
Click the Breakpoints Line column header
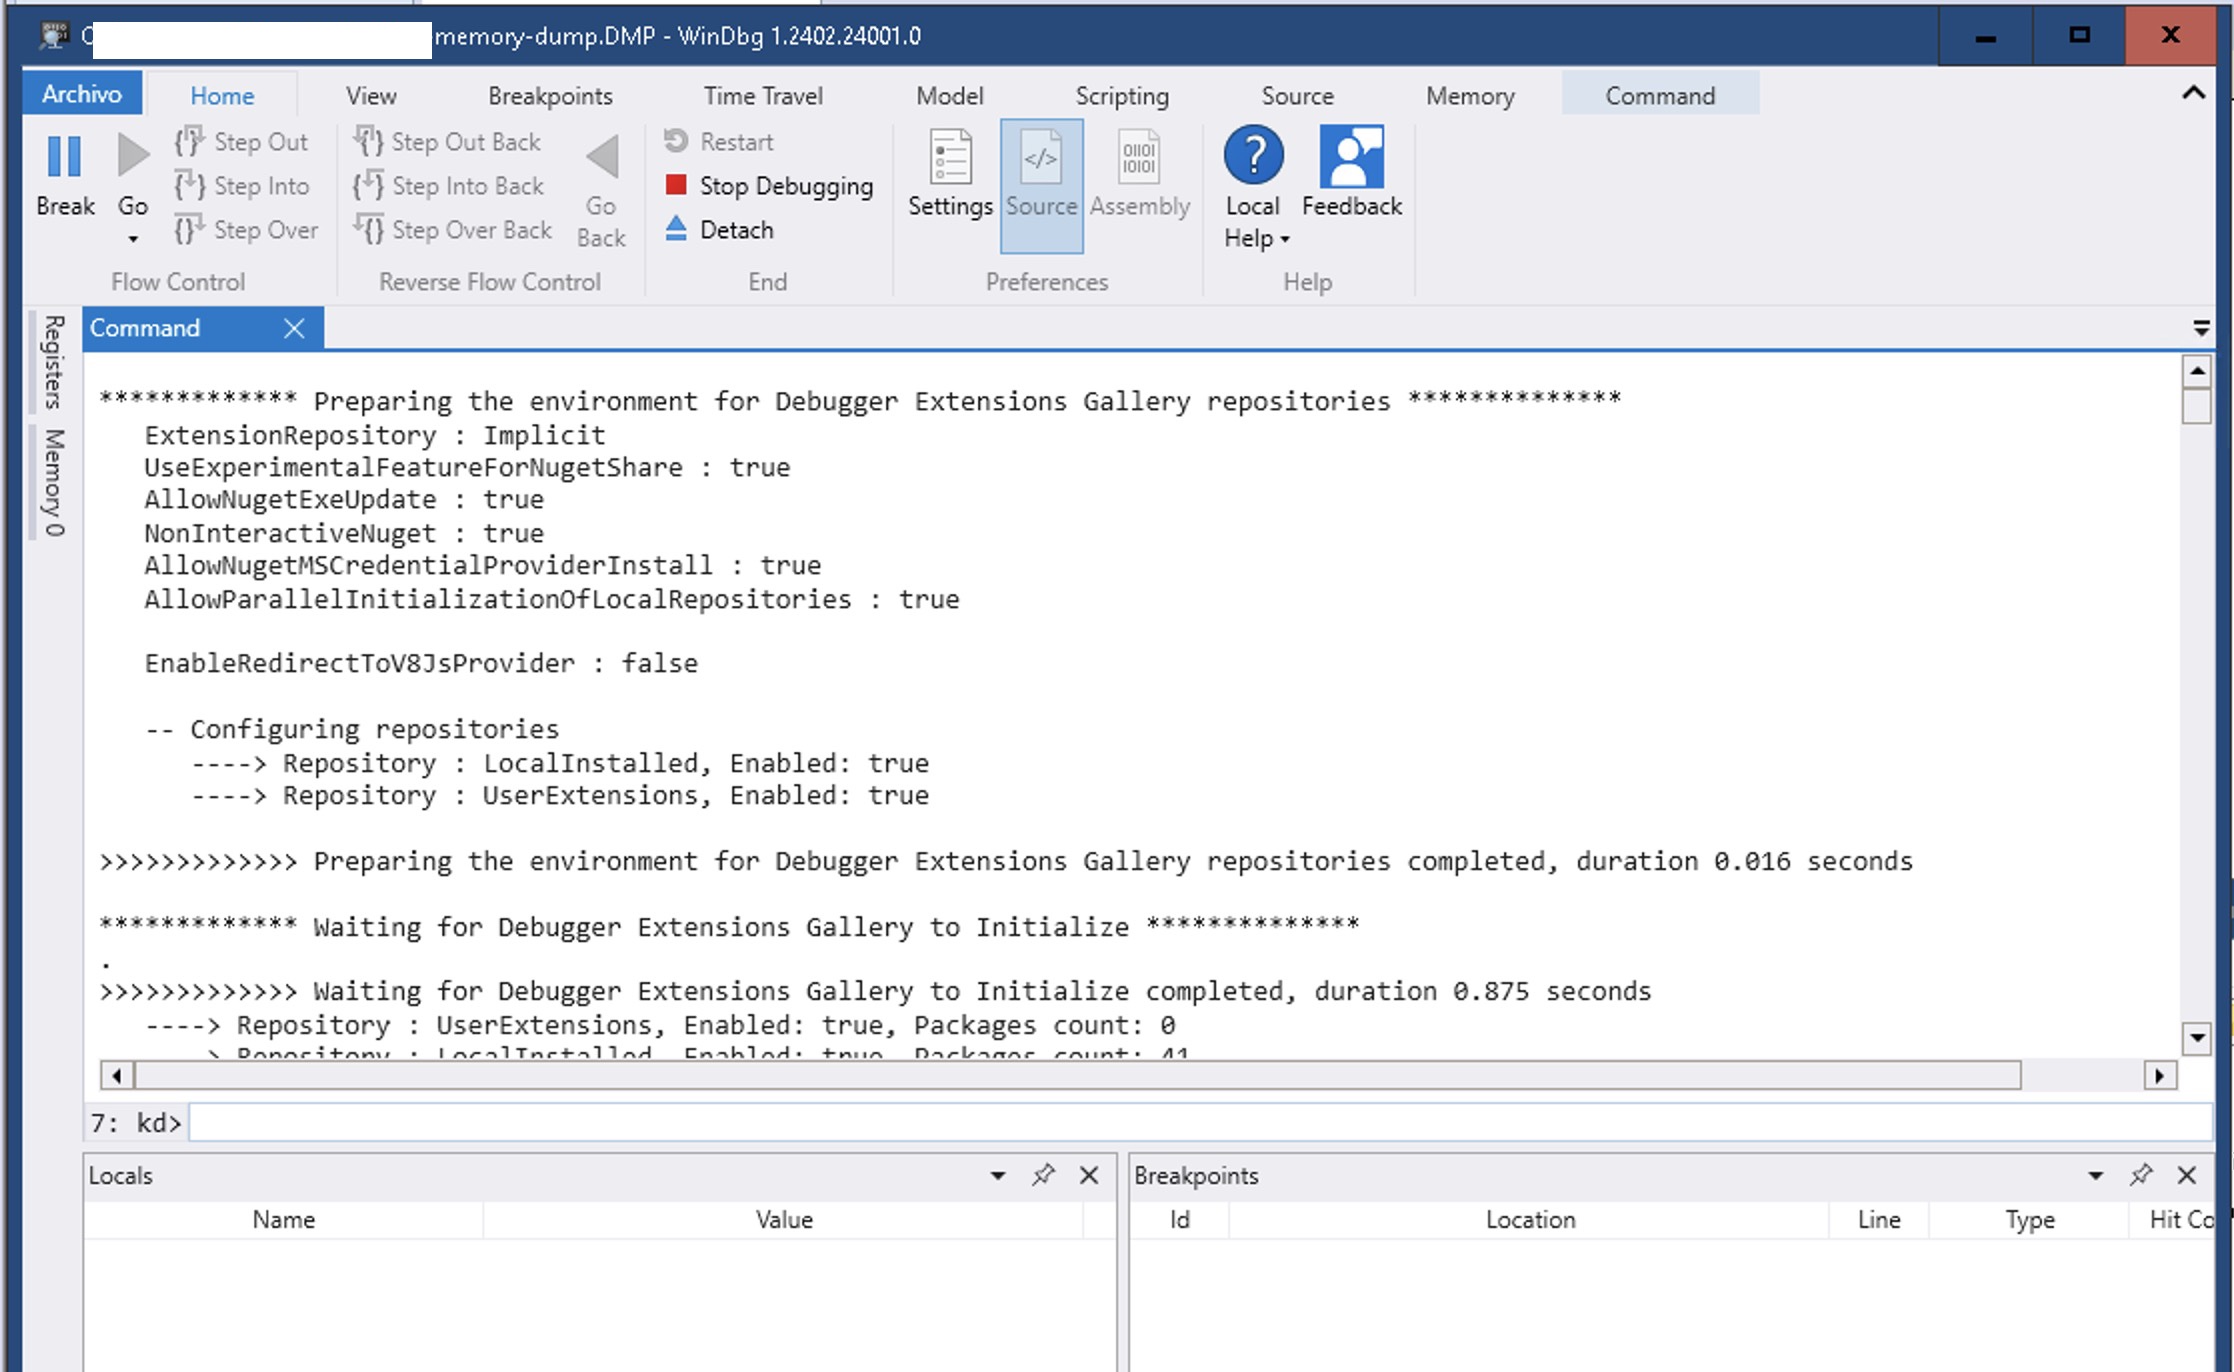1879,1220
